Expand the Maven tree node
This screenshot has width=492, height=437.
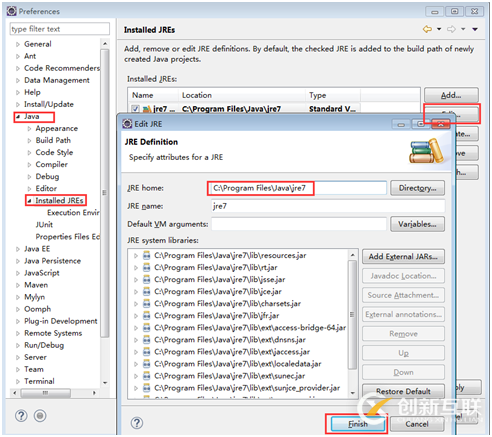18,285
